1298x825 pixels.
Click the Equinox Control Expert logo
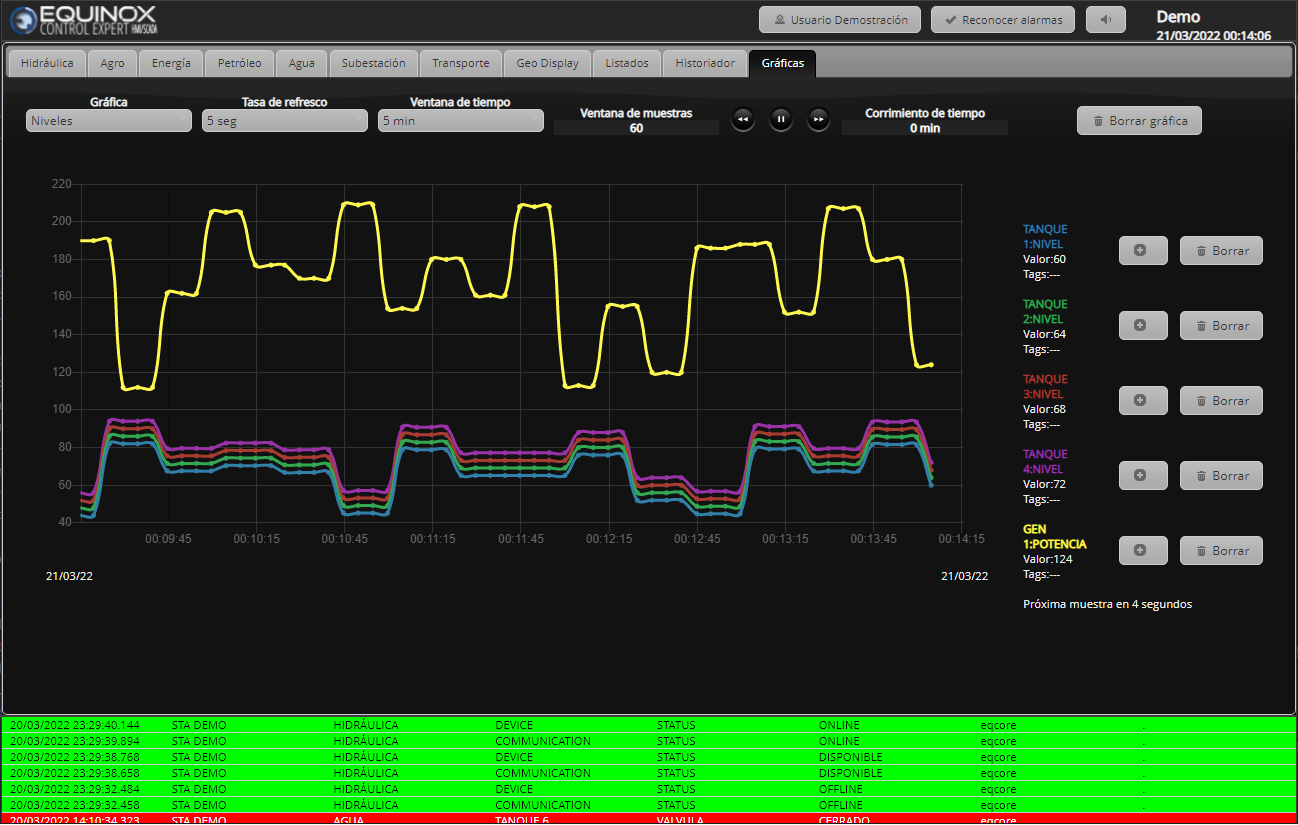(84, 20)
